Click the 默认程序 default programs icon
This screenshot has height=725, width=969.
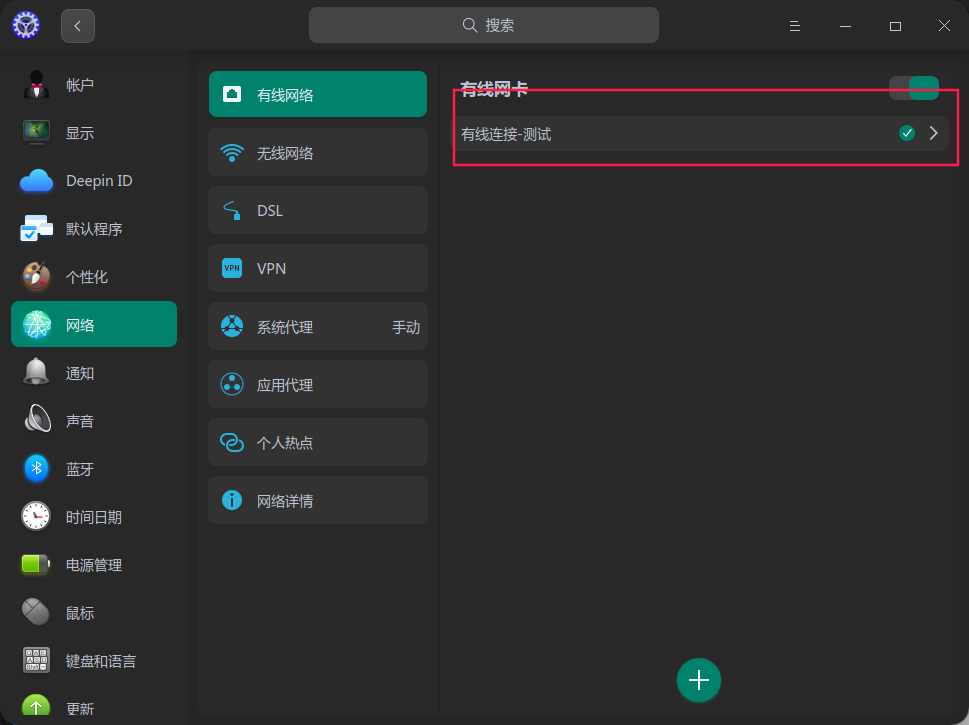[36, 229]
